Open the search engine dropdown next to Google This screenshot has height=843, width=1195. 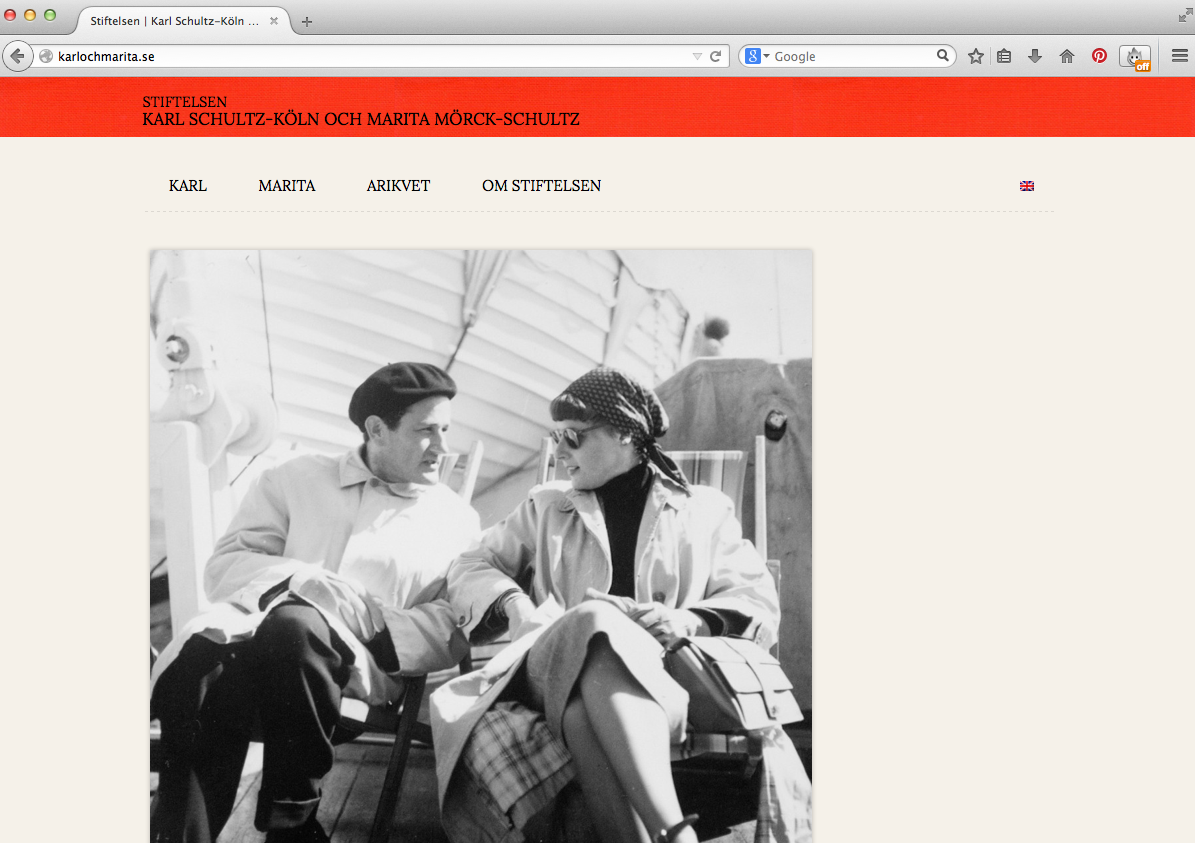758,56
